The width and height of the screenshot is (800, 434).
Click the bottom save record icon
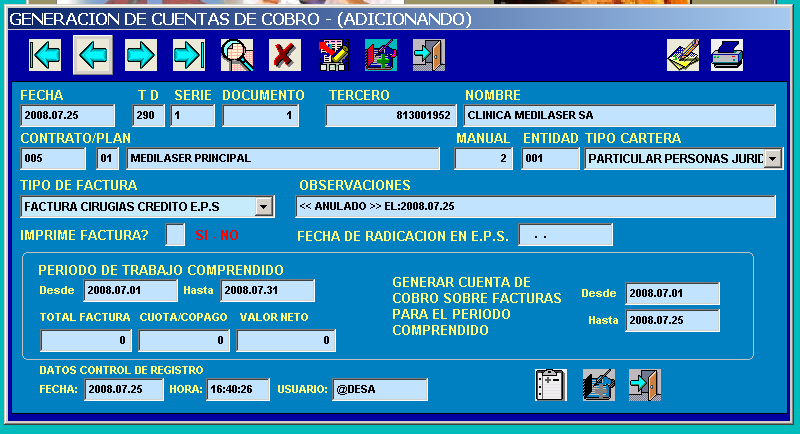coord(598,385)
